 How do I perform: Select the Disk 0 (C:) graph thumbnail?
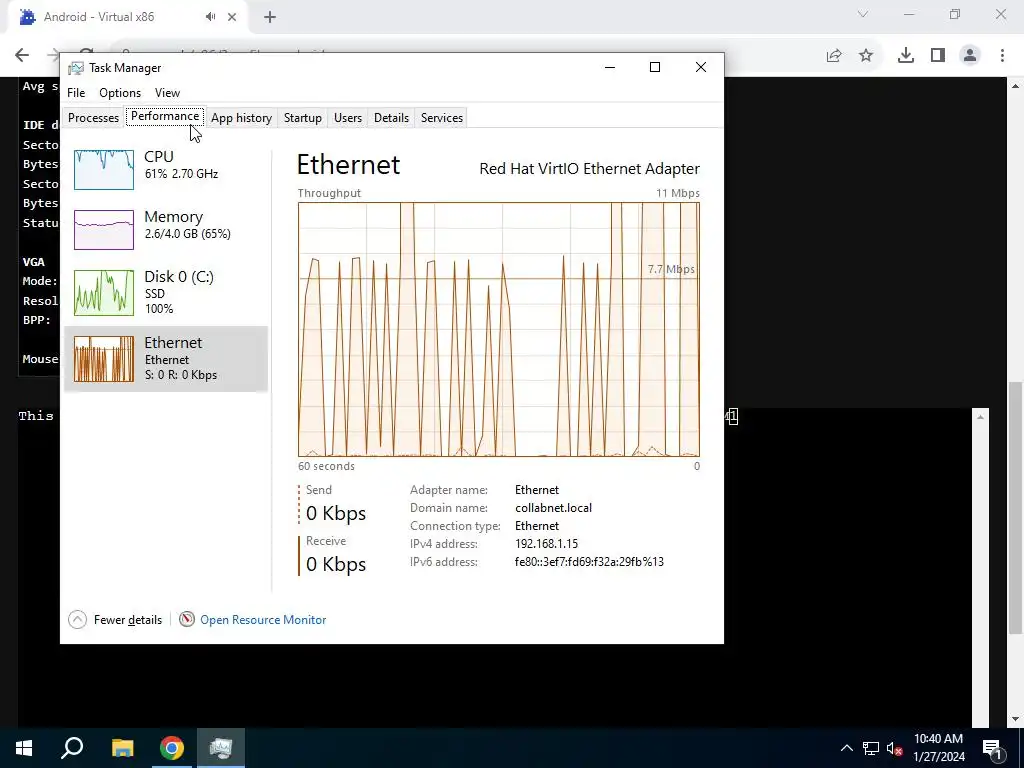click(x=104, y=293)
